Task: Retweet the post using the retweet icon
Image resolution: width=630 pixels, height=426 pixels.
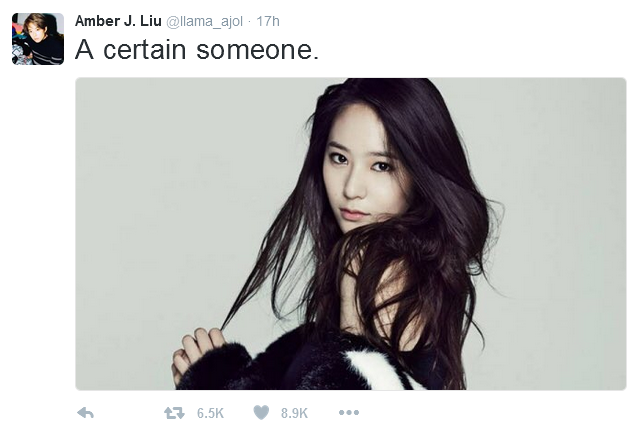Action: click(x=174, y=413)
